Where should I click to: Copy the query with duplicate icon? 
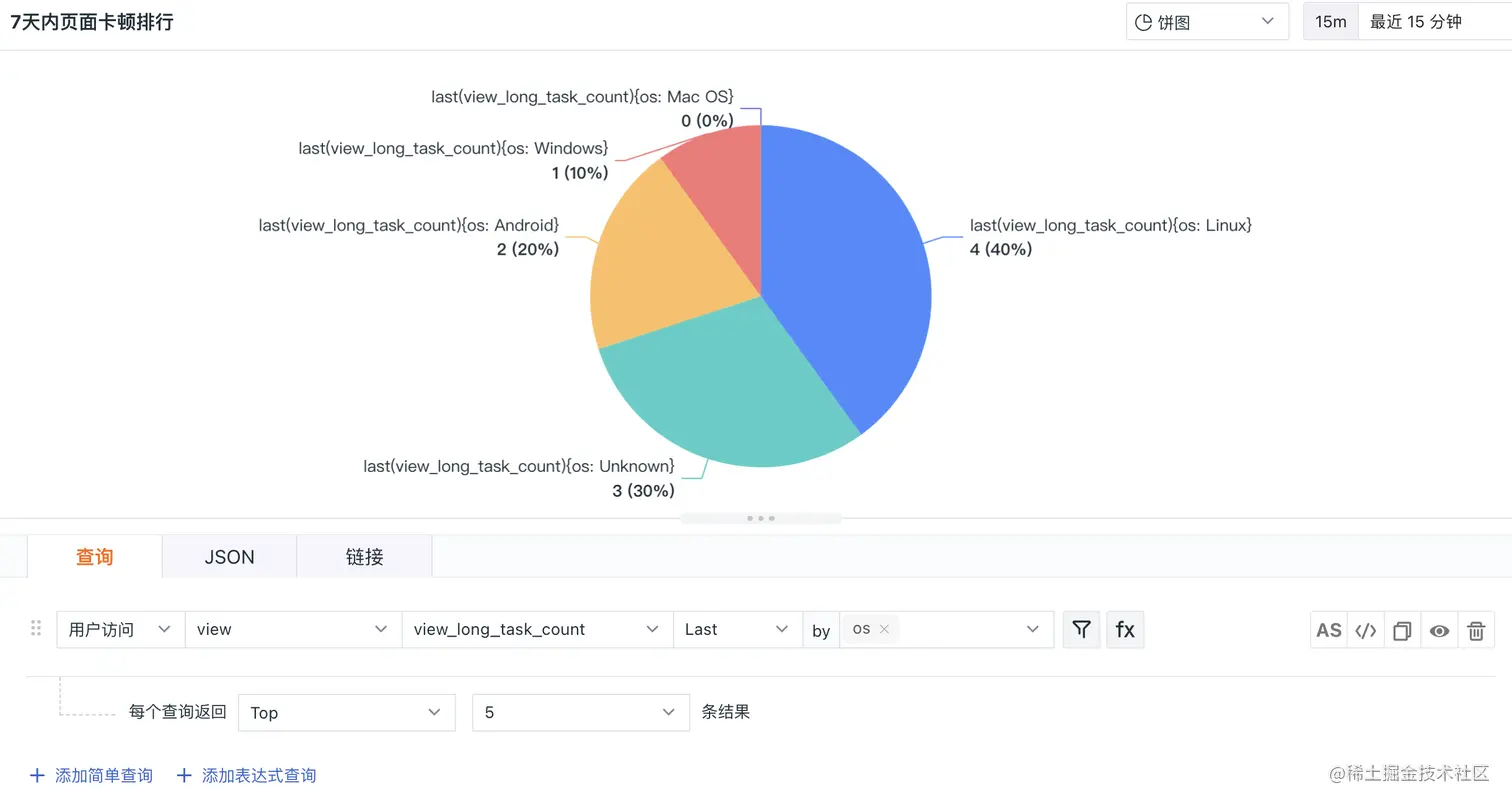coord(1402,630)
